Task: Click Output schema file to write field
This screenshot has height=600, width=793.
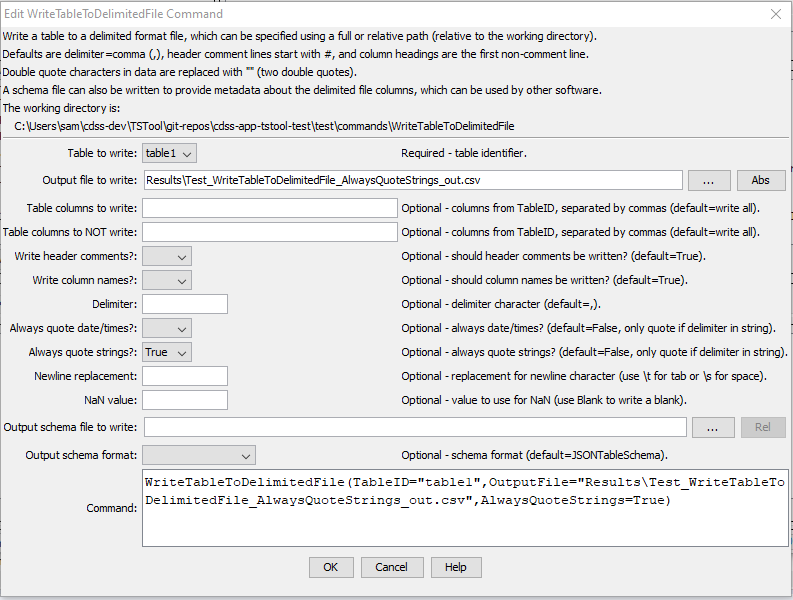Action: coord(415,427)
